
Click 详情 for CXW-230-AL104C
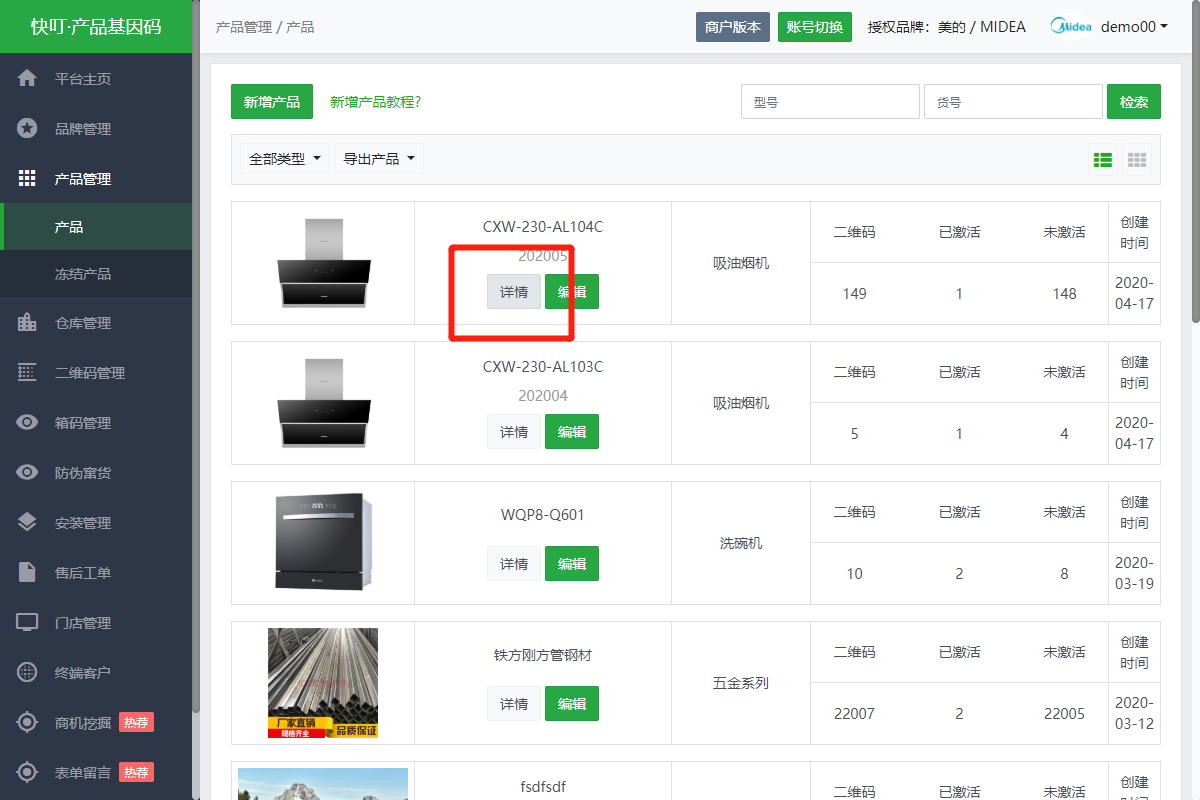click(514, 292)
